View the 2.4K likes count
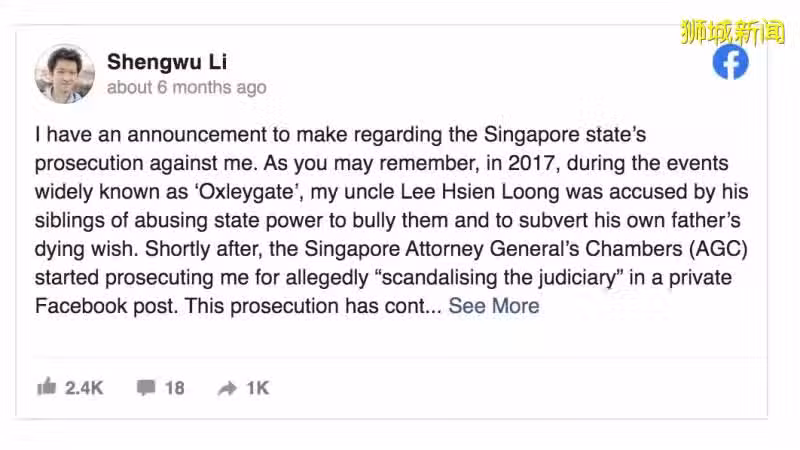 tap(84, 388)
